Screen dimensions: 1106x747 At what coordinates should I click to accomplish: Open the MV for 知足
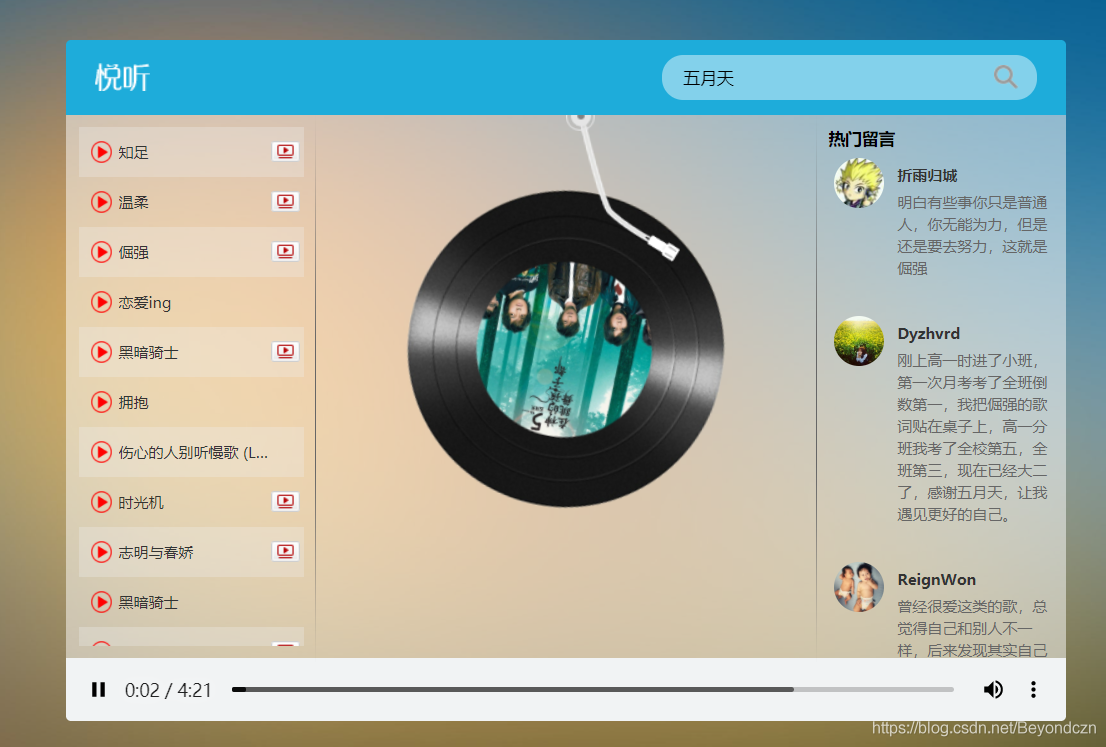[x=285, y=151]
